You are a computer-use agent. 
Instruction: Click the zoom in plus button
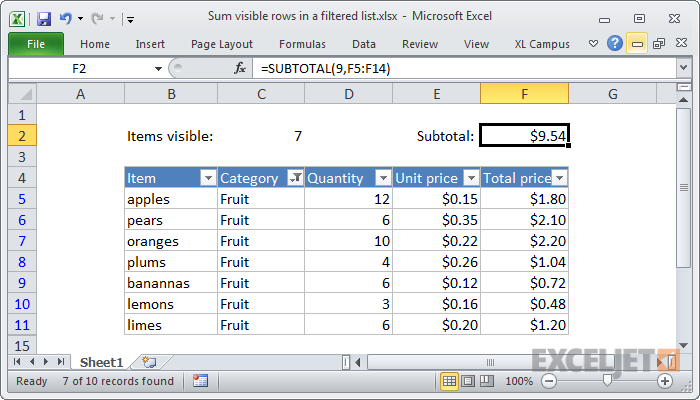coord(665,381)
